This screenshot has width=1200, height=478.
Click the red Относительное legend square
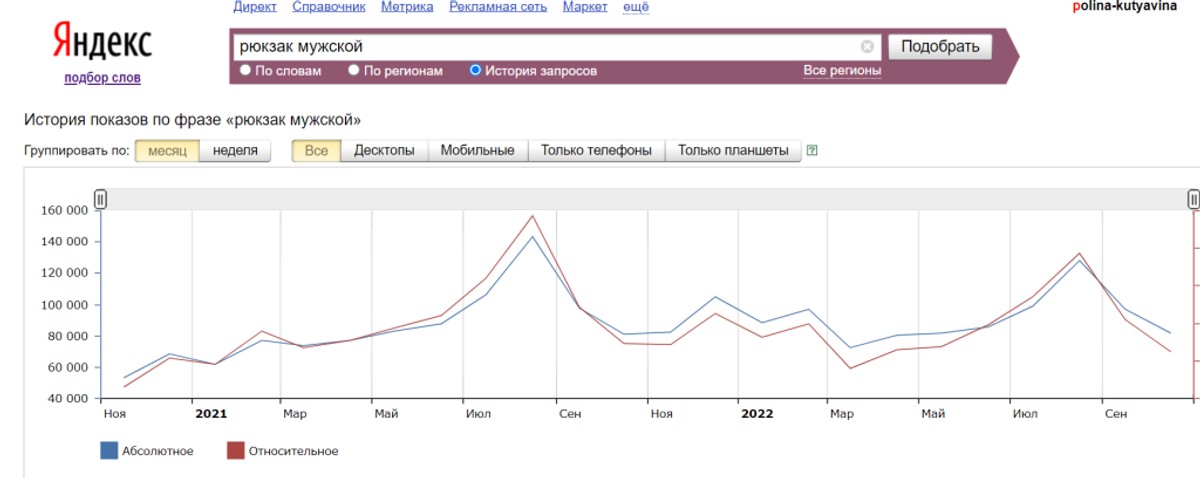click(x=235, y=451)
